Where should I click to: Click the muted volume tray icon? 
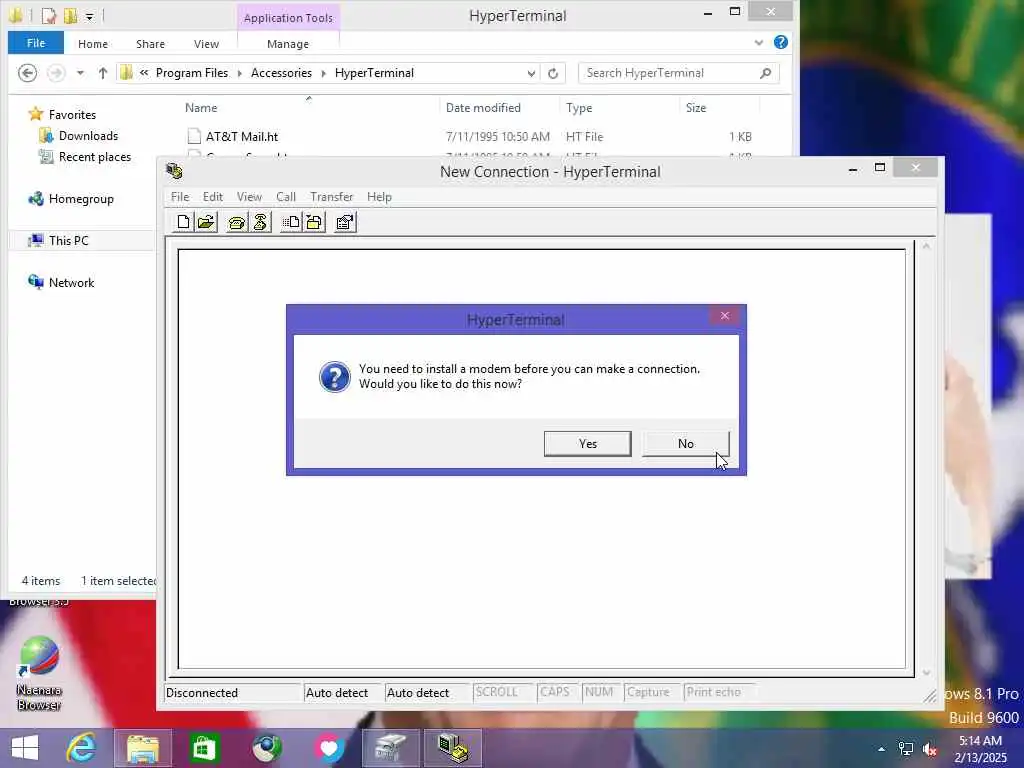point(930,749)
